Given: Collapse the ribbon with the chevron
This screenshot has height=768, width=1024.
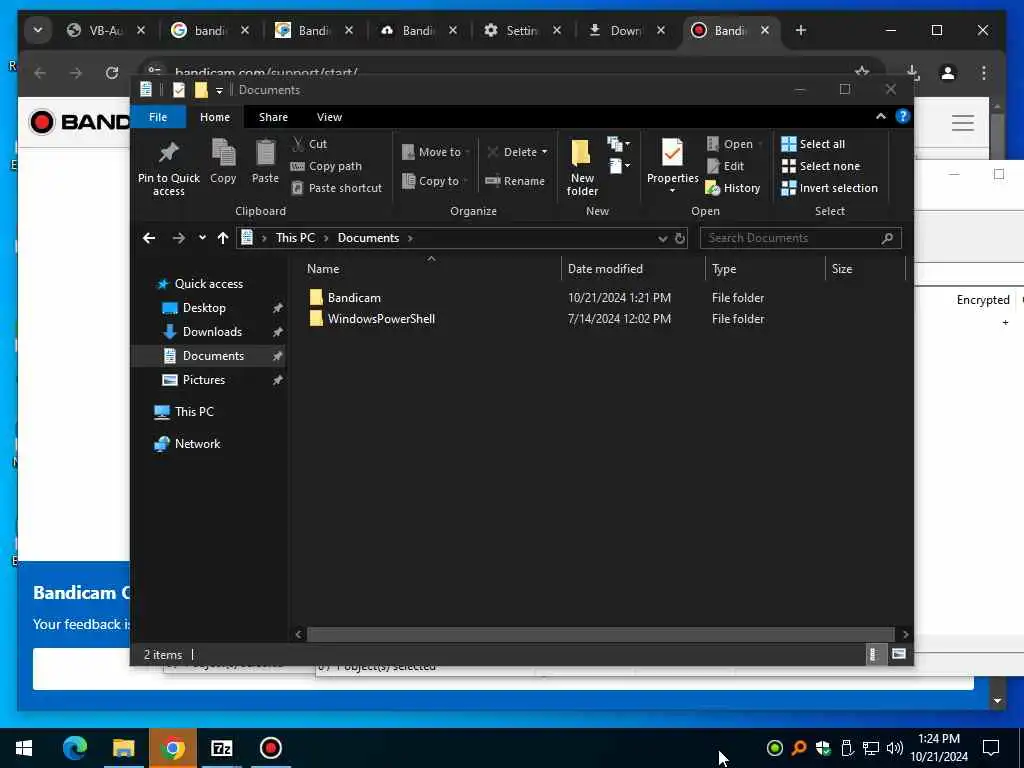Looking at the screenshot, I should (881, 116).
